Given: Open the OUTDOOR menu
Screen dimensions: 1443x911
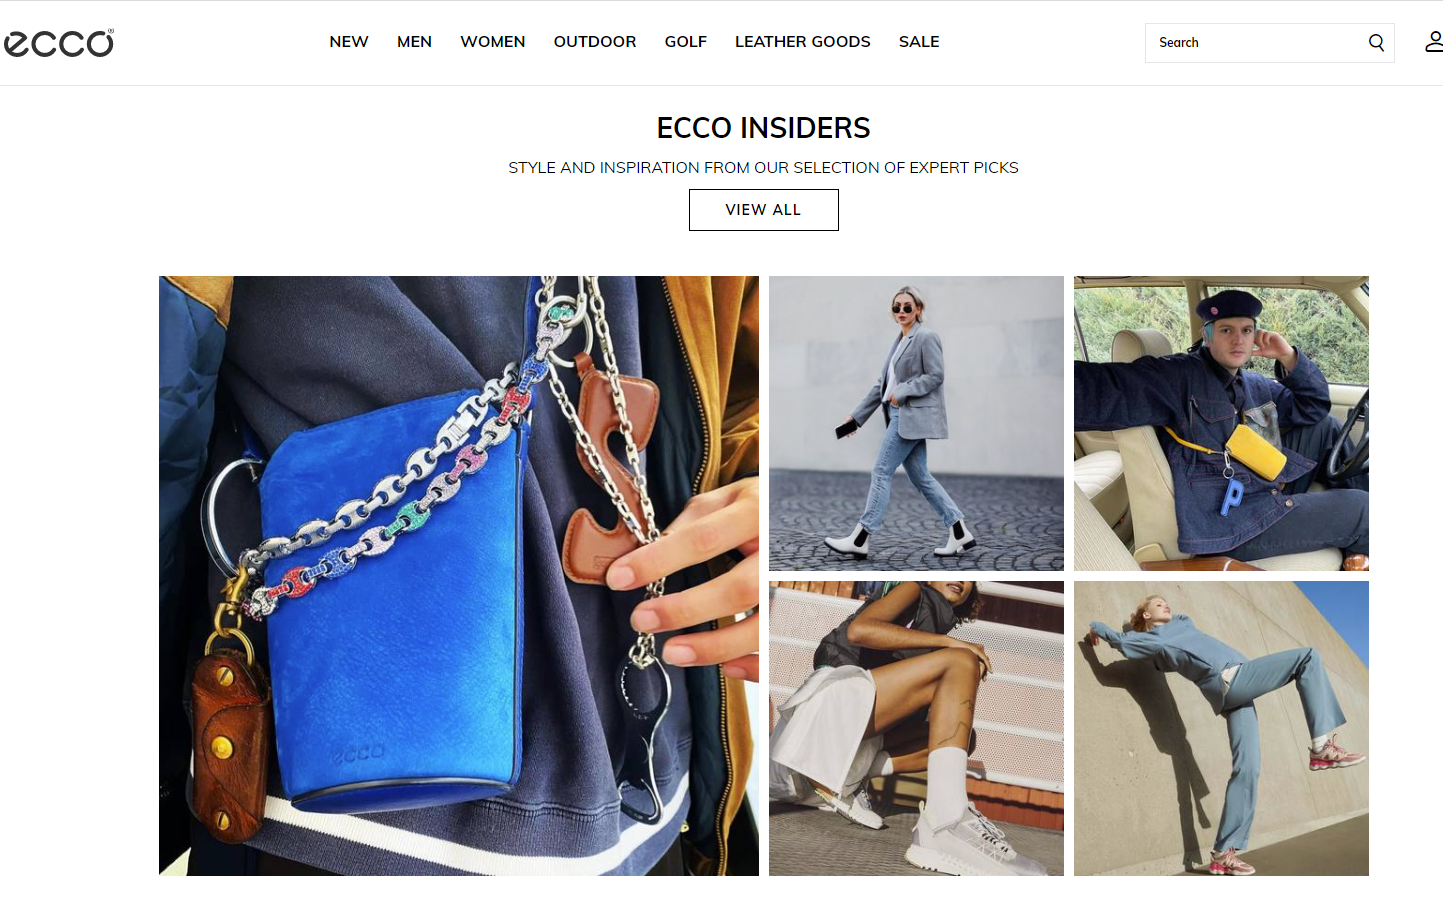Looking at the screenshot, I should (x=595, y=42).
